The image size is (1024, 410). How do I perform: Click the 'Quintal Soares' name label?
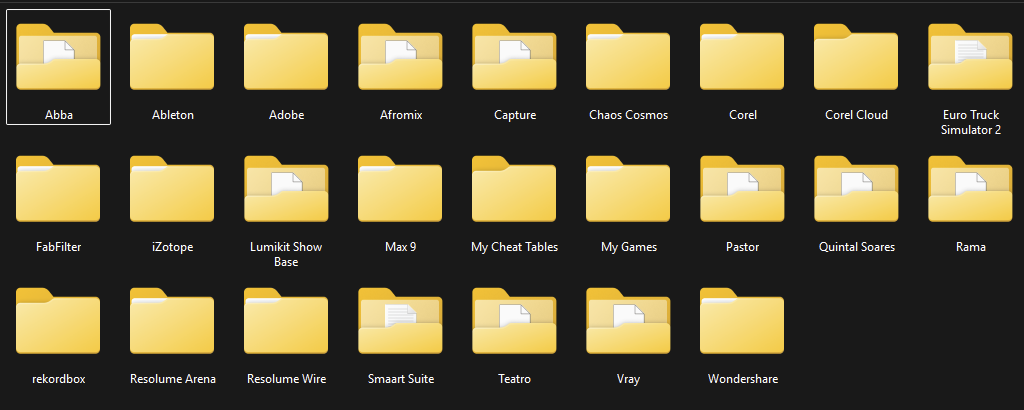(857, 247)
